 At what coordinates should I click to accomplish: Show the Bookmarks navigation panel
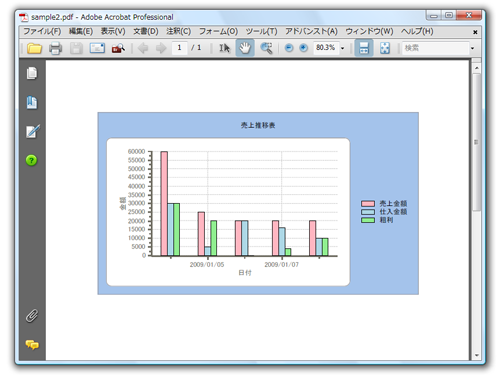pos(32,102)
